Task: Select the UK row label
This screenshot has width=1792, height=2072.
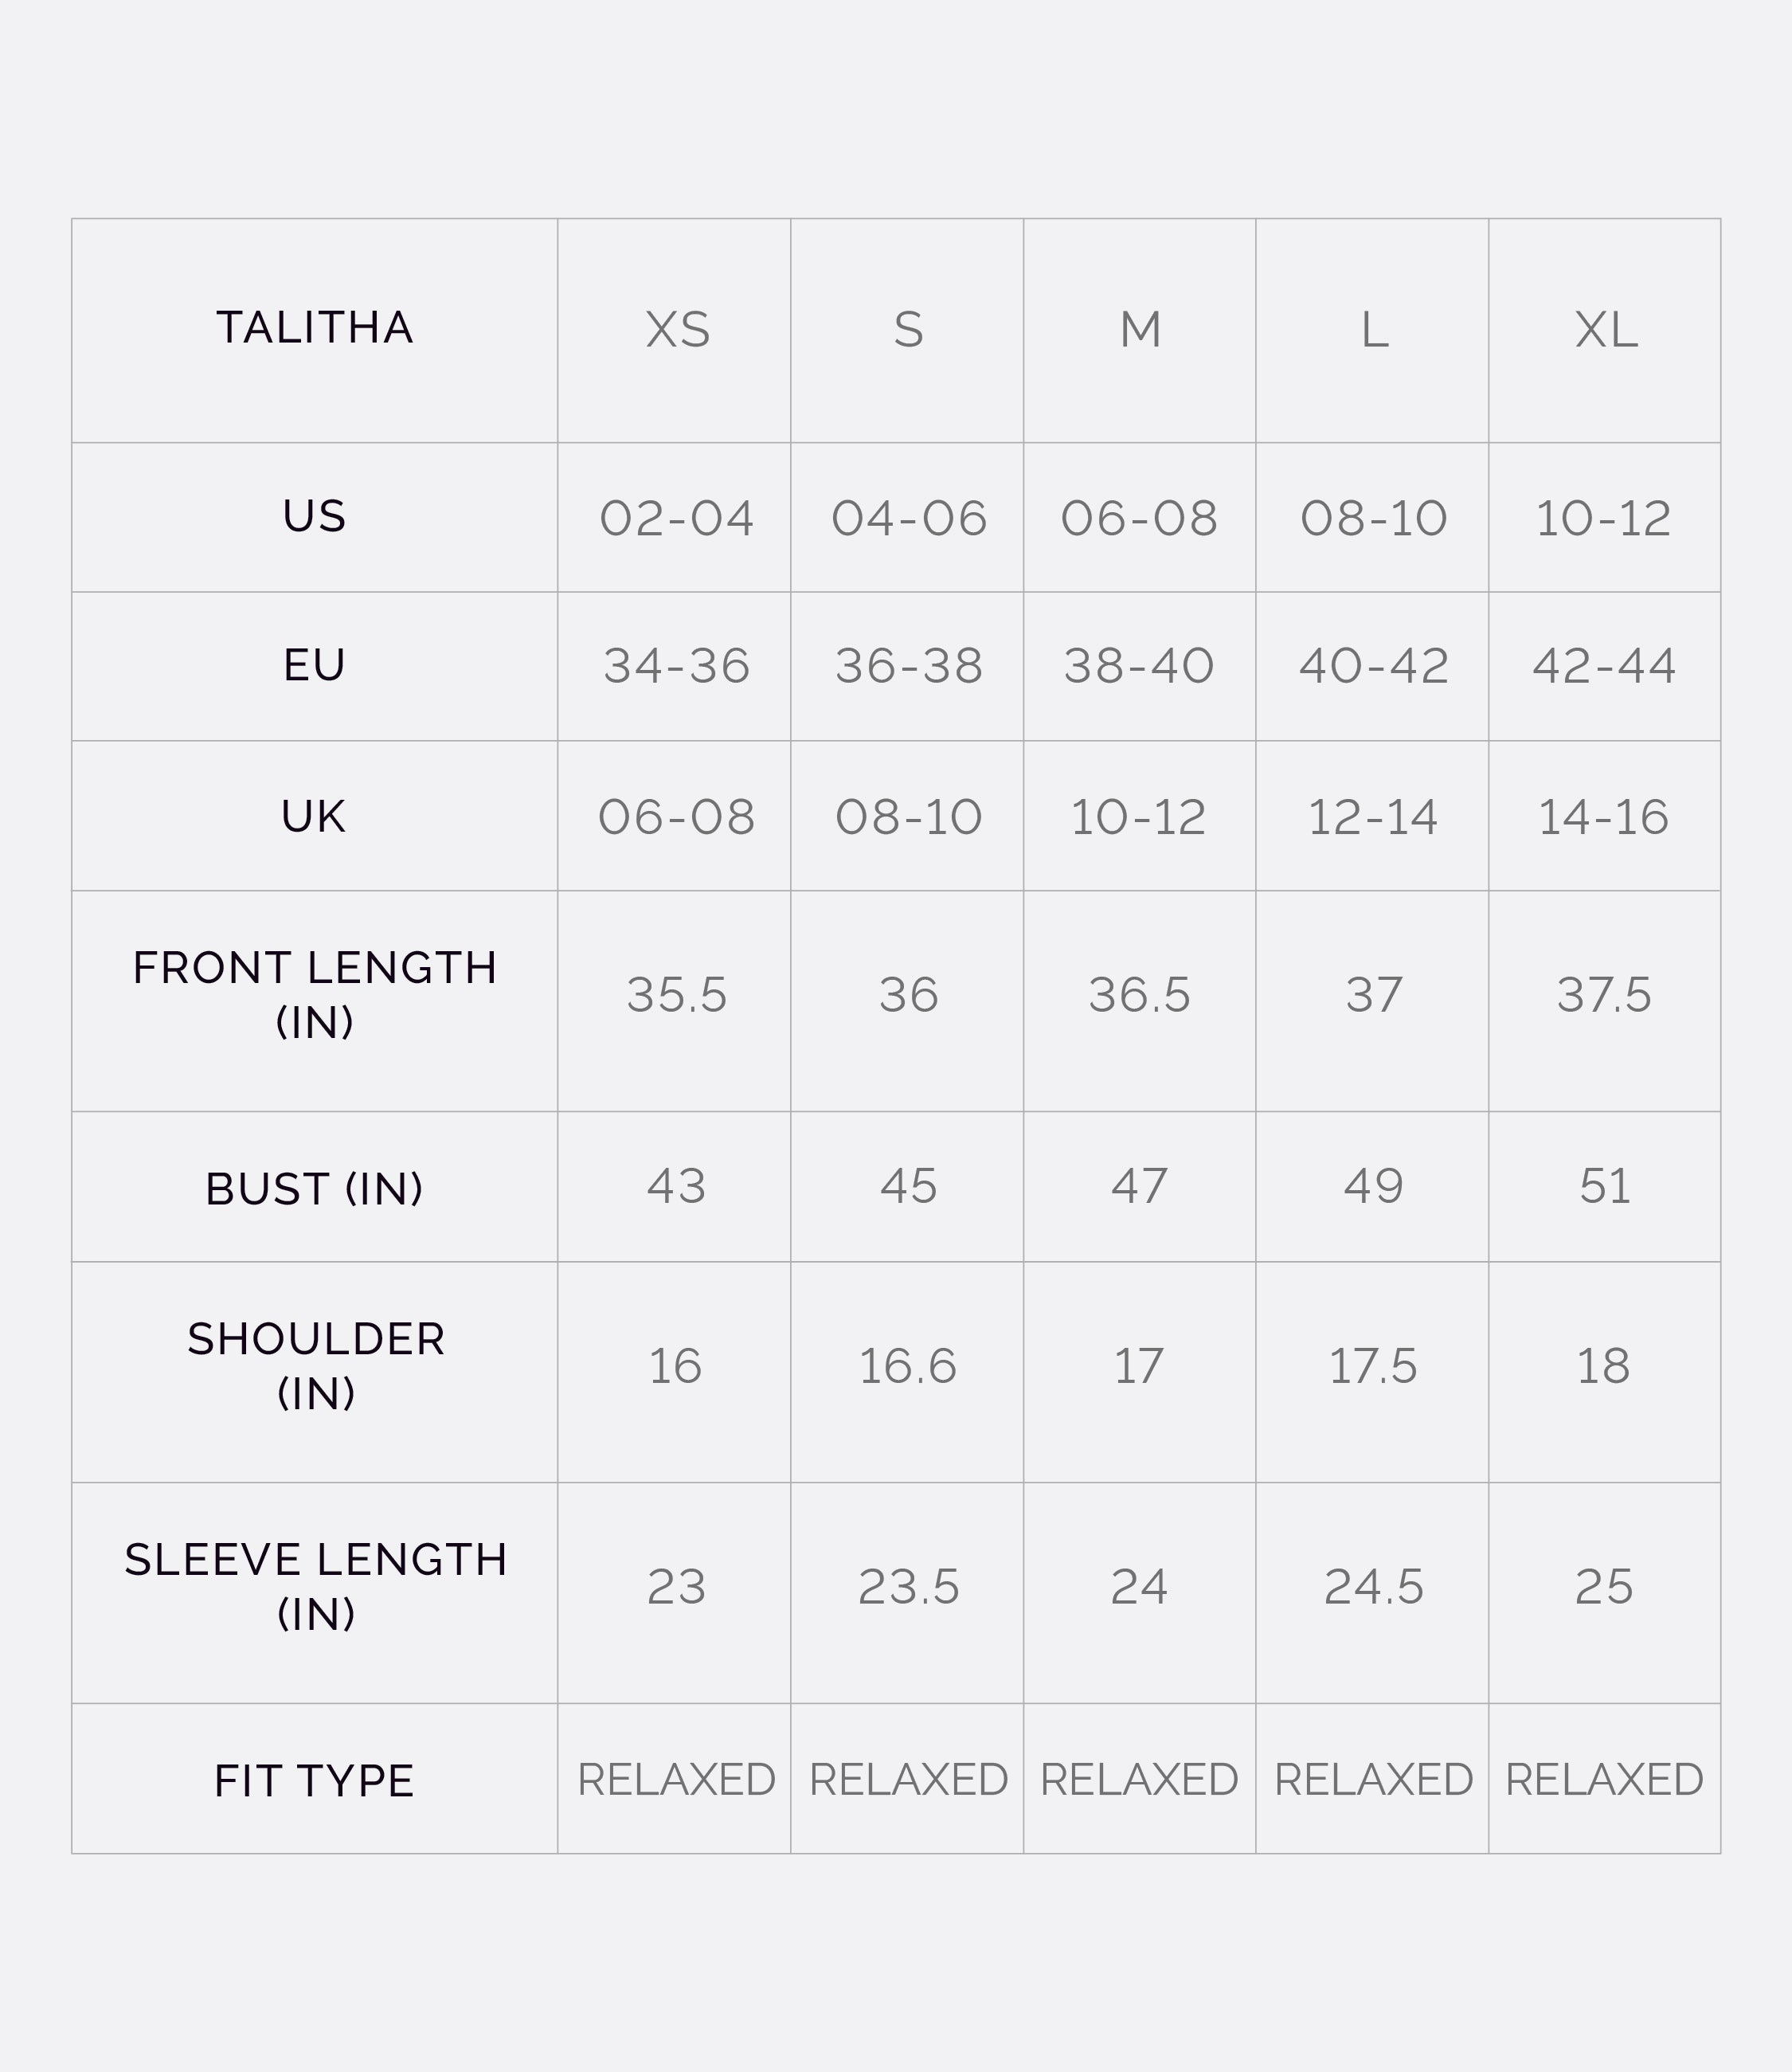Action: tap(314, 816)
